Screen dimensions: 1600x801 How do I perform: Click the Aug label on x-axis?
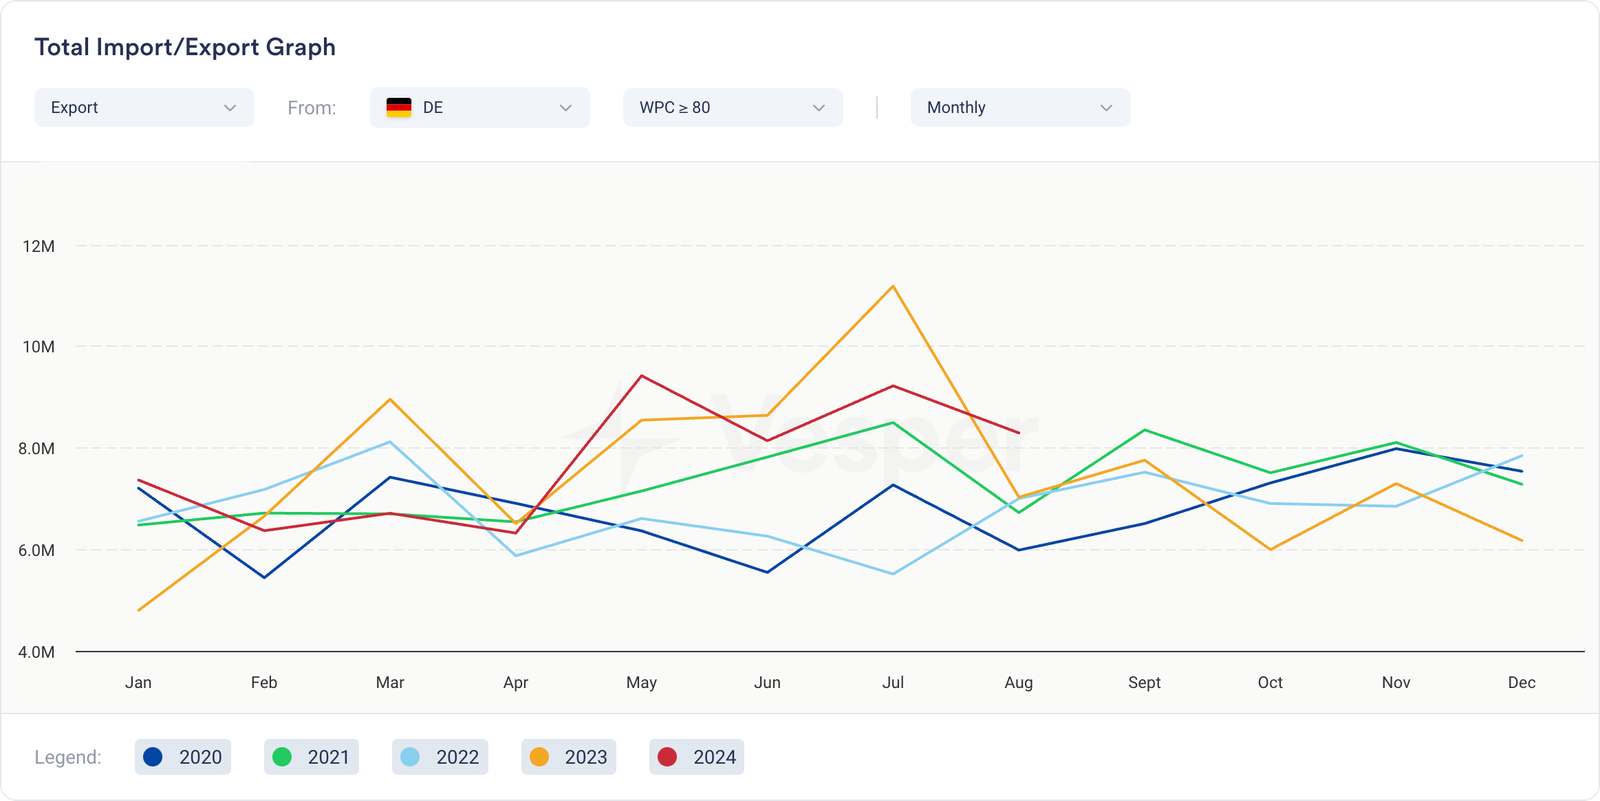point(1018,683)
